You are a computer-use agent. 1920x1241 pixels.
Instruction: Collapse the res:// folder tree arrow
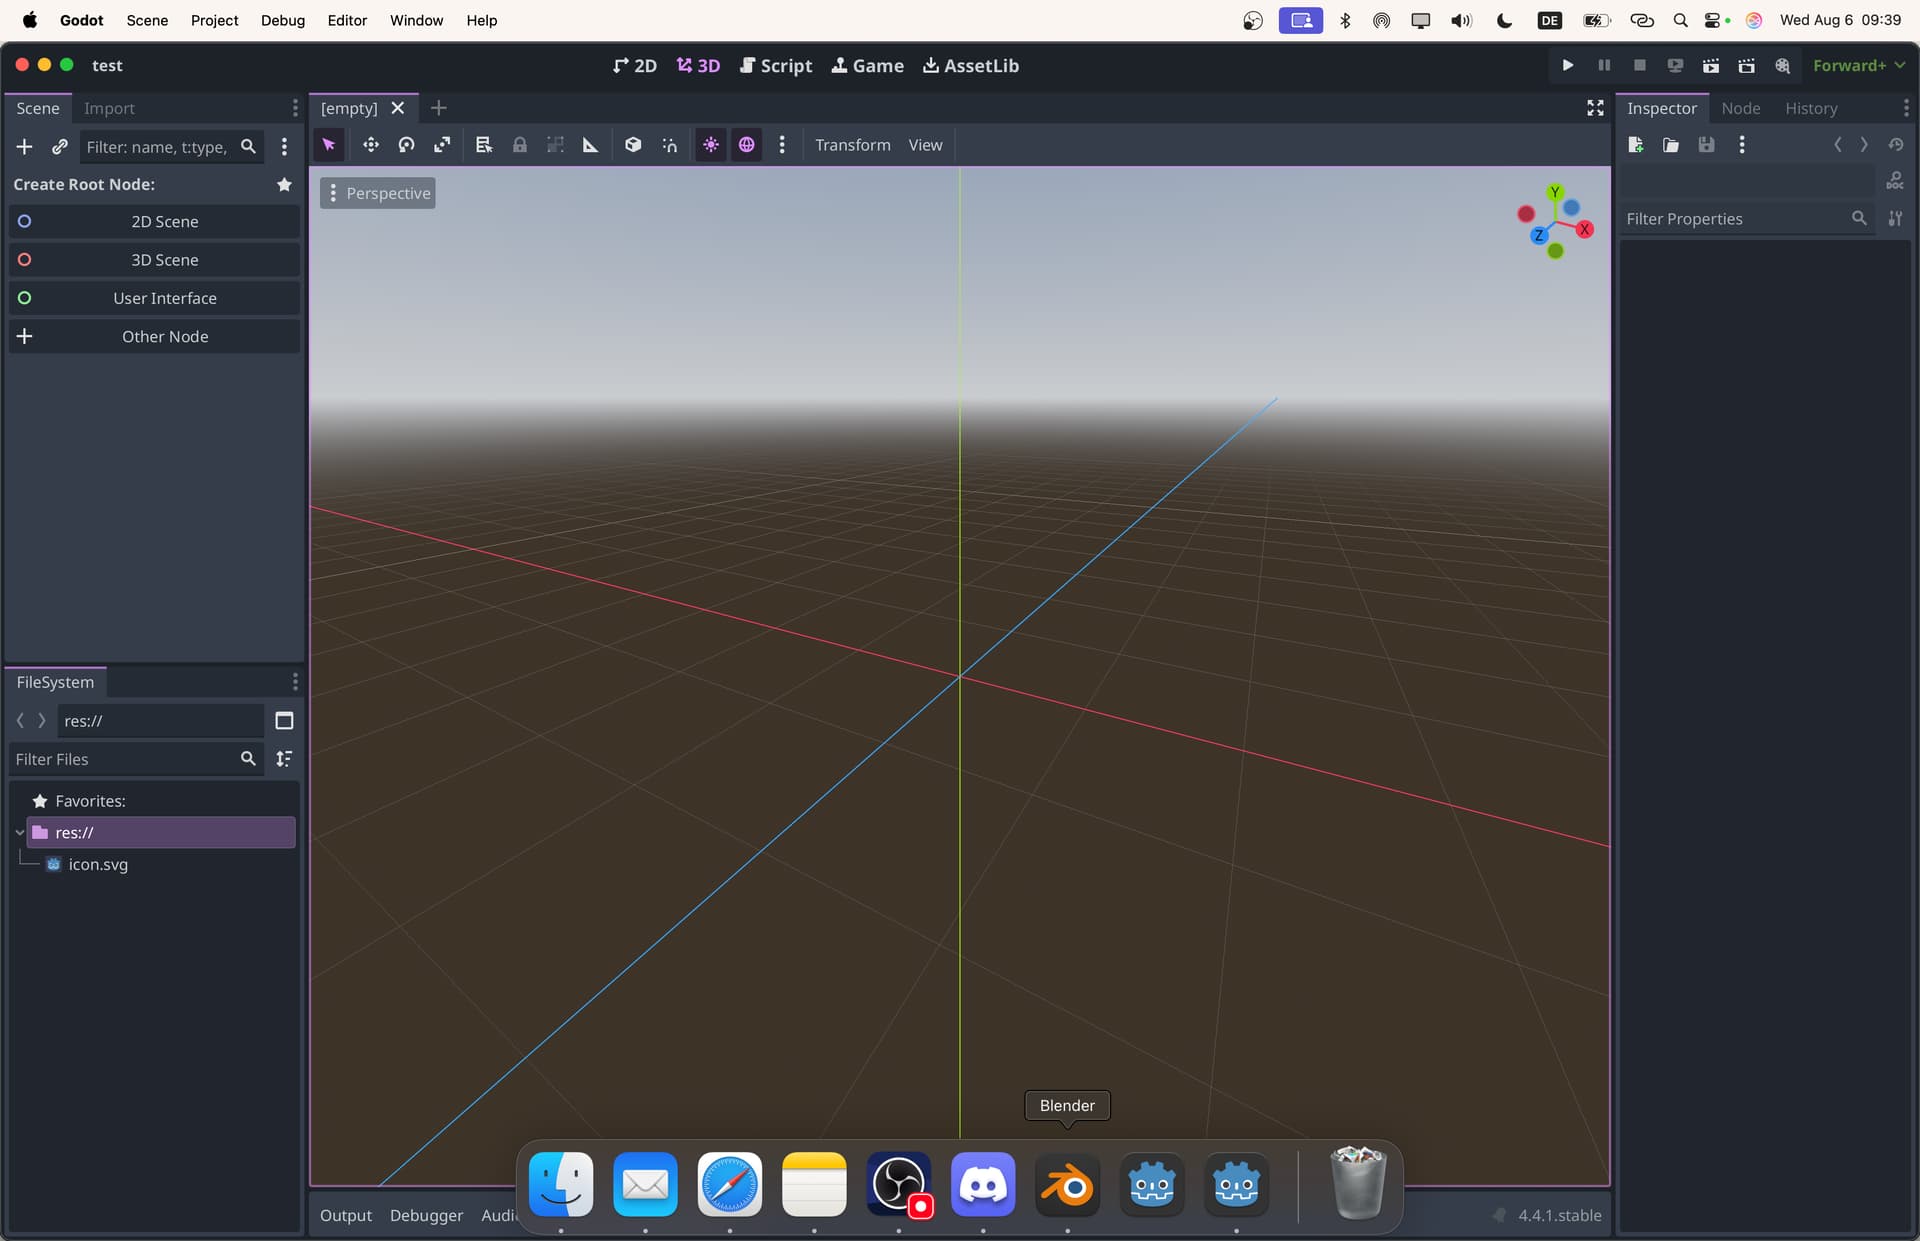pyautogui.click(x=19, y=832)
